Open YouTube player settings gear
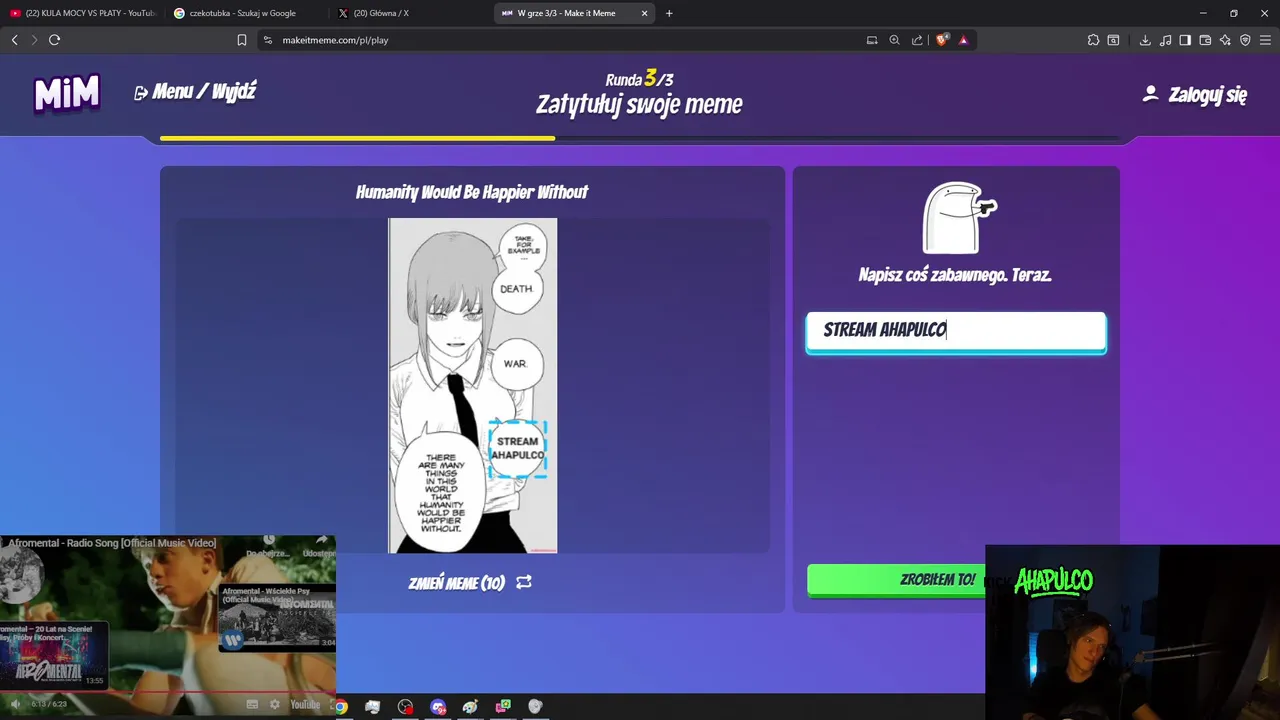 tap(275, 704)
